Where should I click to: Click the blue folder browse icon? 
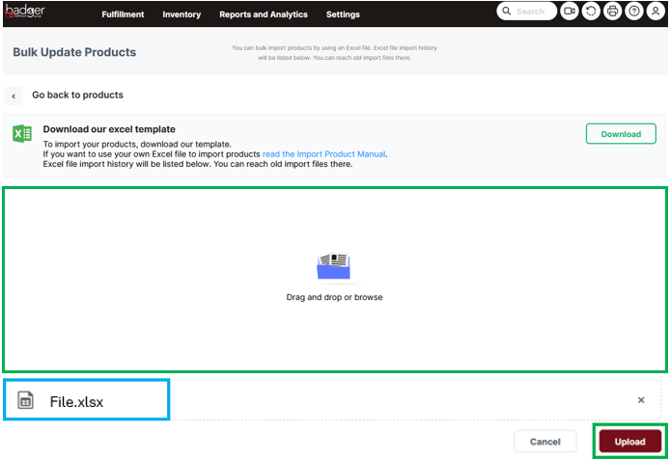(334, 267)
